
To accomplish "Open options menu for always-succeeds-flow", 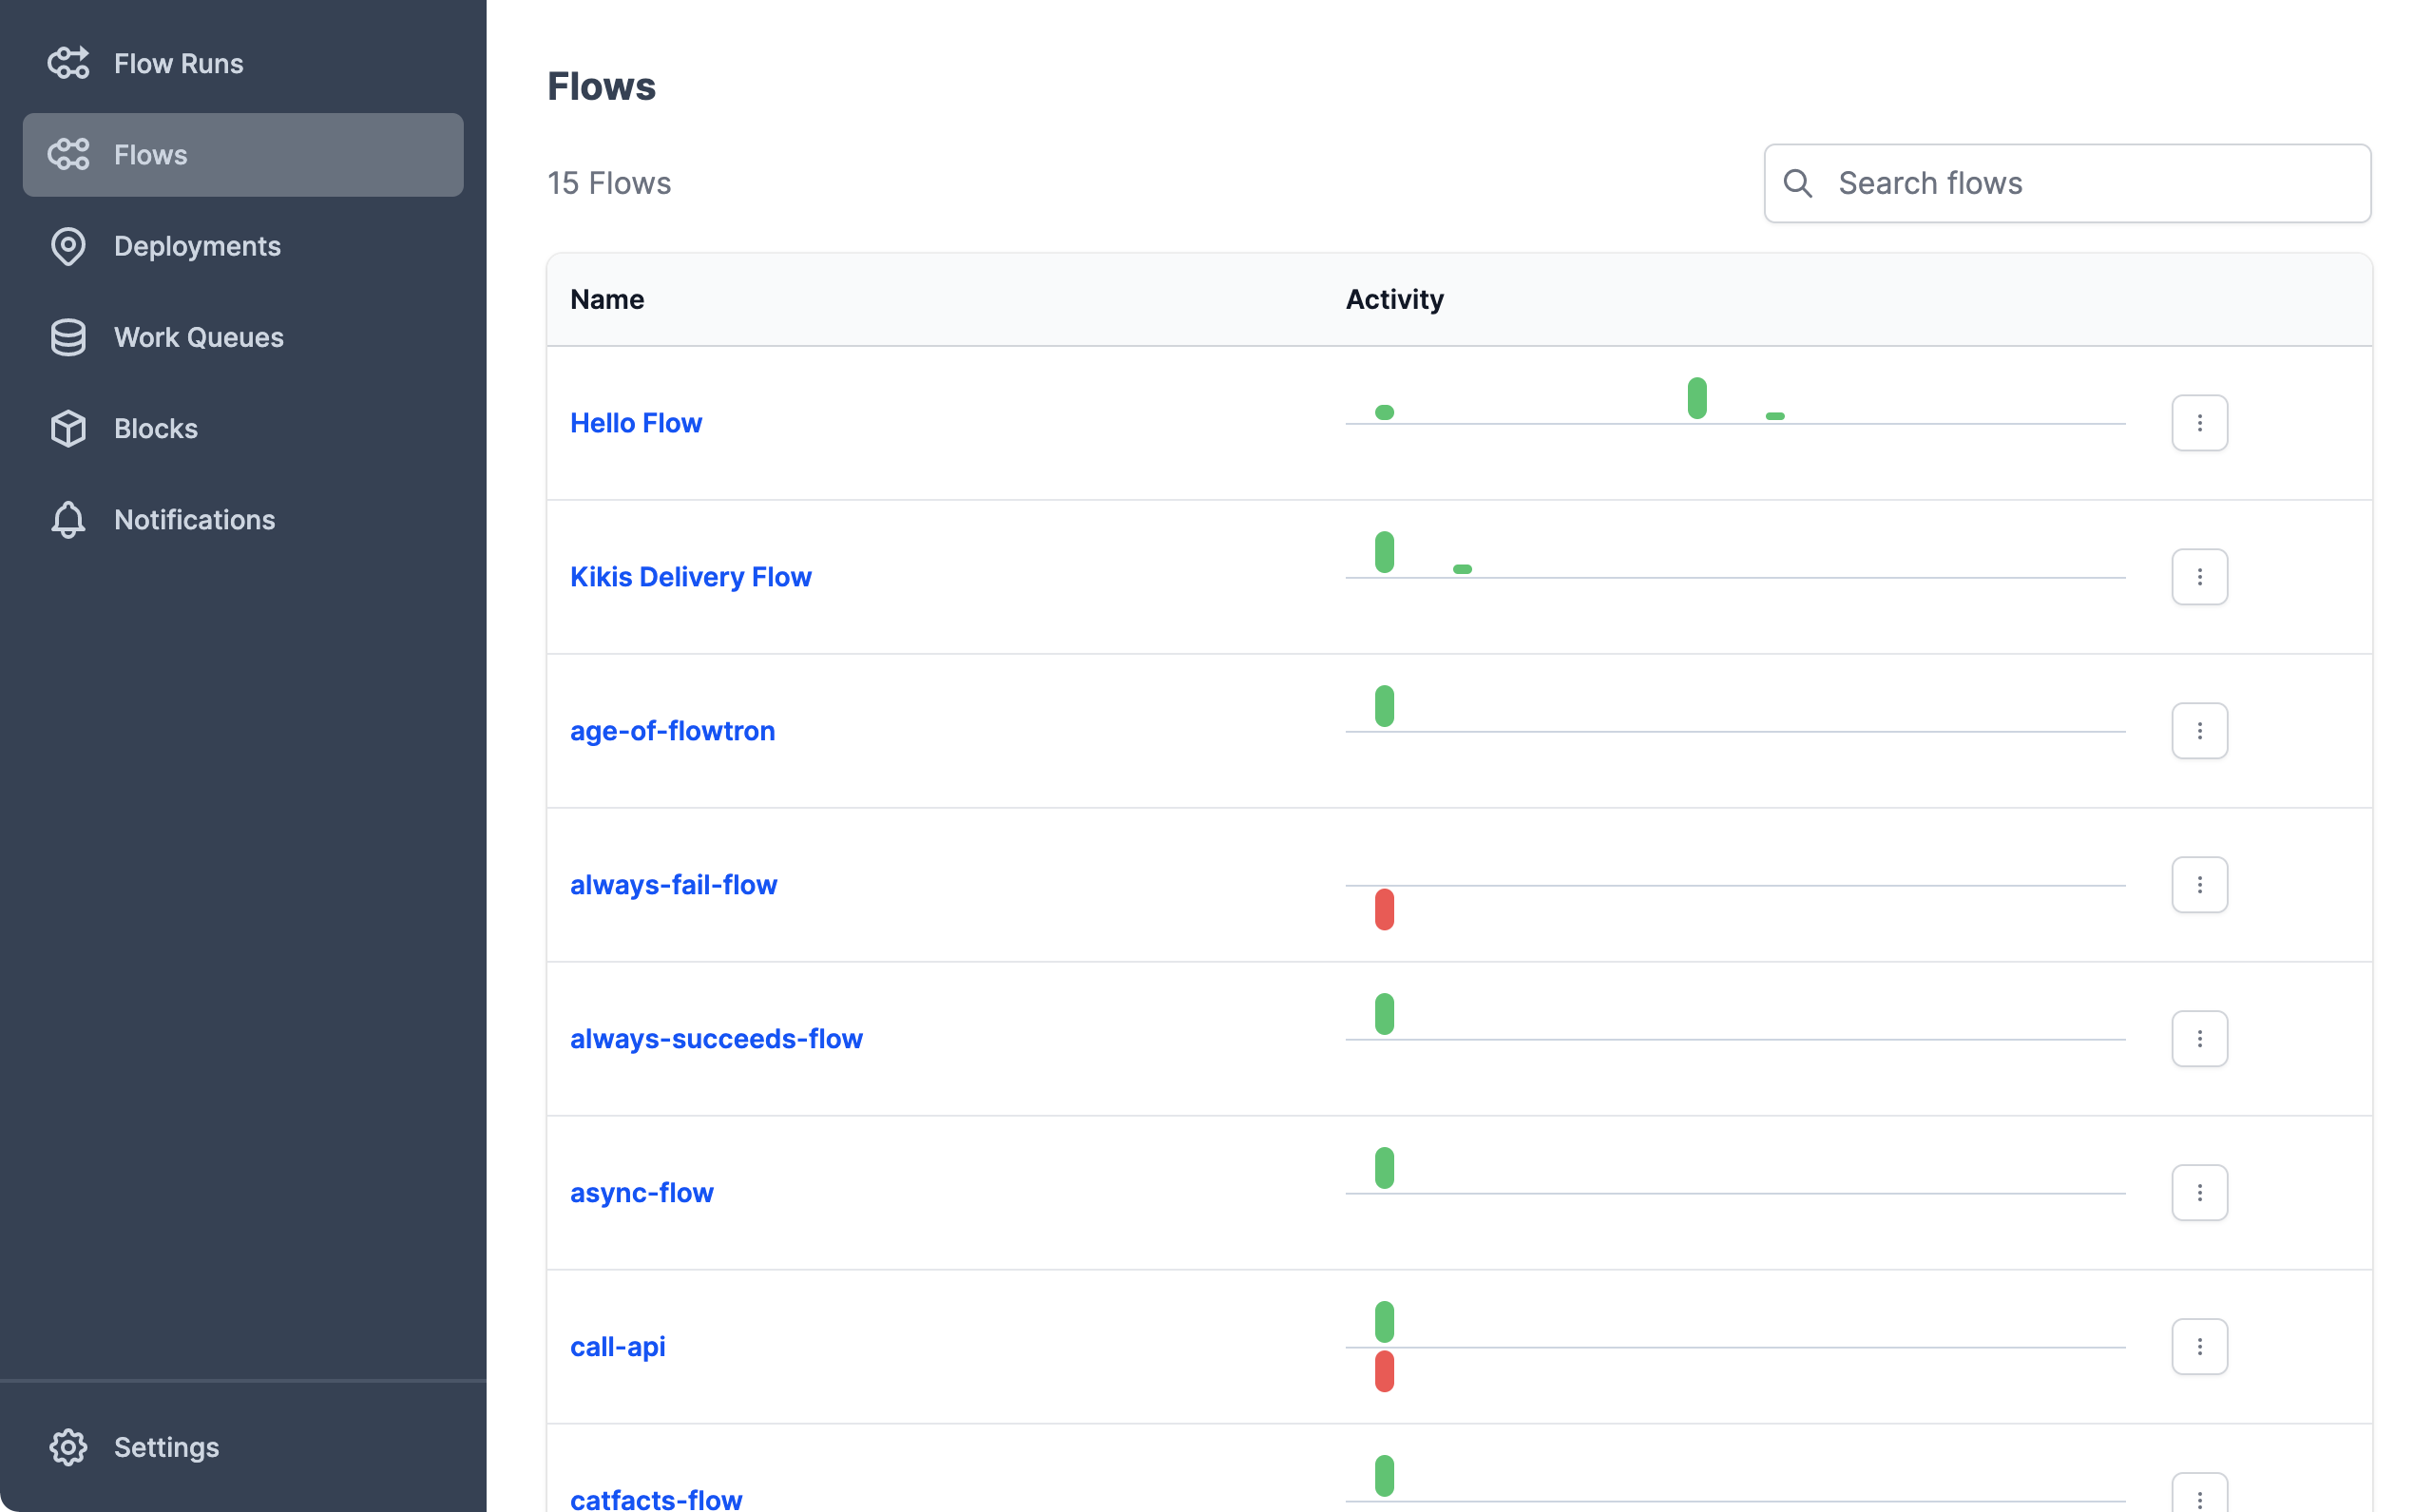I will coord(2199,1039).
